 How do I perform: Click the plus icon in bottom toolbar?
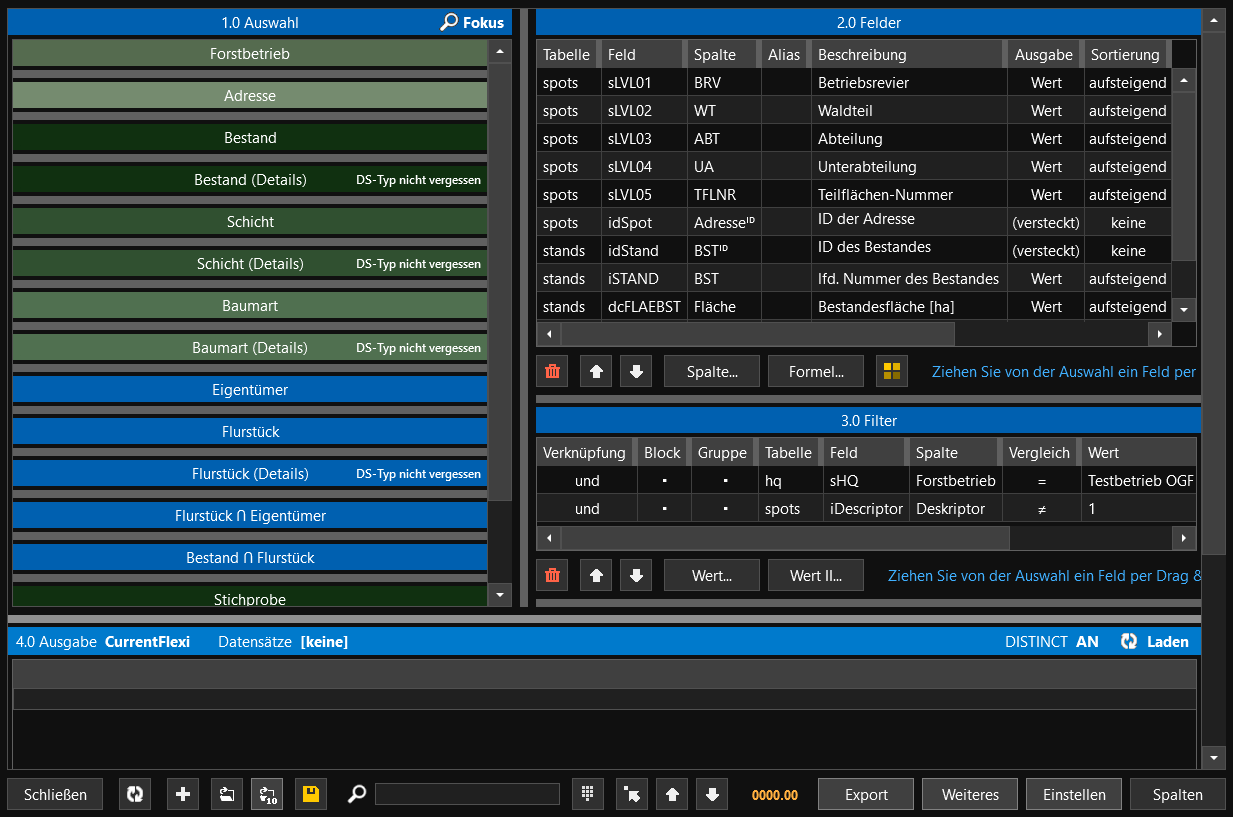tap(183, 794)
